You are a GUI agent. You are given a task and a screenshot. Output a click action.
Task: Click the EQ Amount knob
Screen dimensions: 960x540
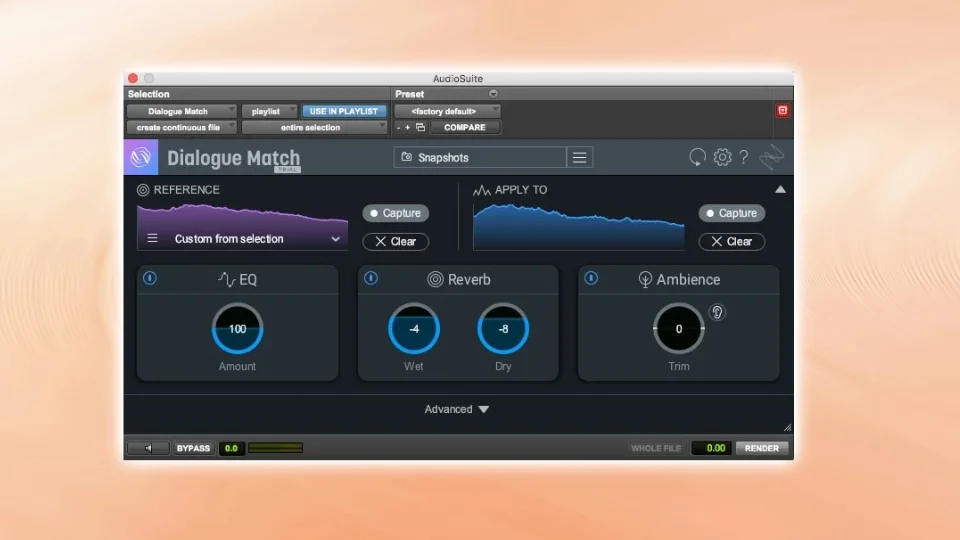coord(238,329)
